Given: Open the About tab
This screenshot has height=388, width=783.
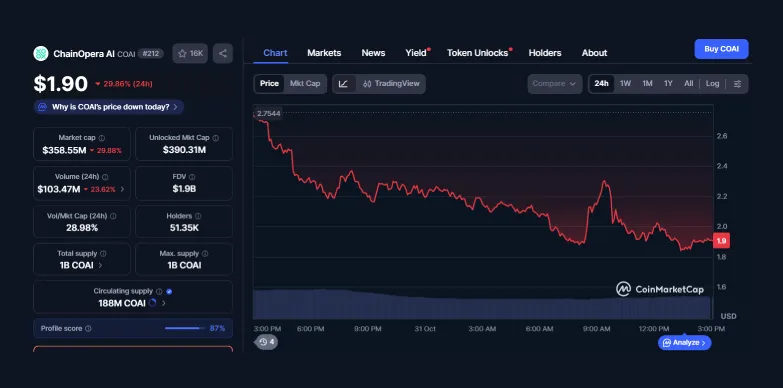Looking at the screenshot, I should (594, 53).
